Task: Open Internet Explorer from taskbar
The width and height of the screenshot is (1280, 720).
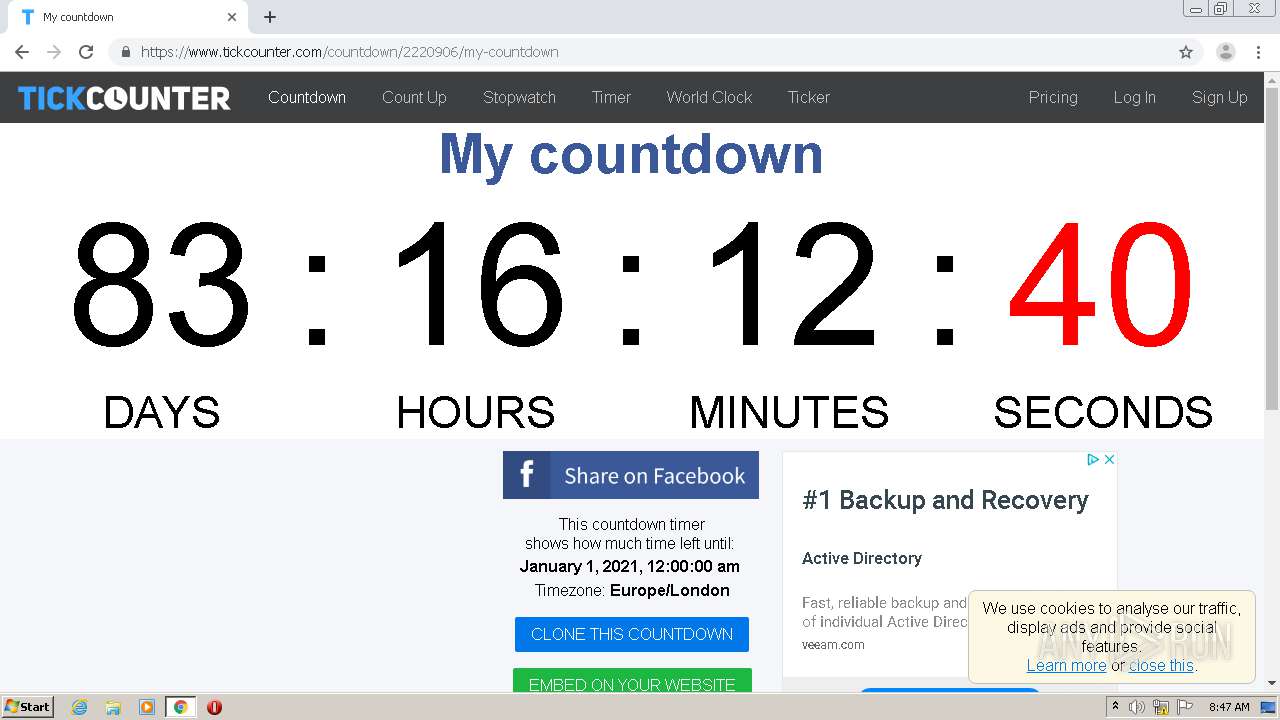Action: (x=80, y=707)
